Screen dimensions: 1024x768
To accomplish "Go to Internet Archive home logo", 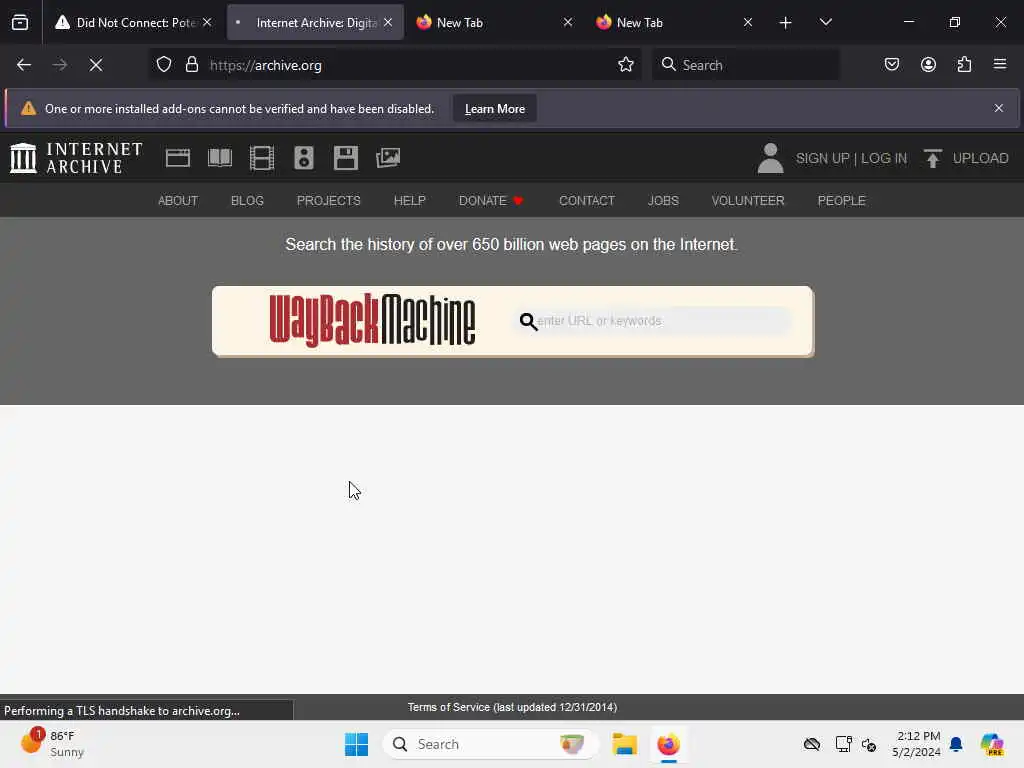I will click(x=76, y=158).
